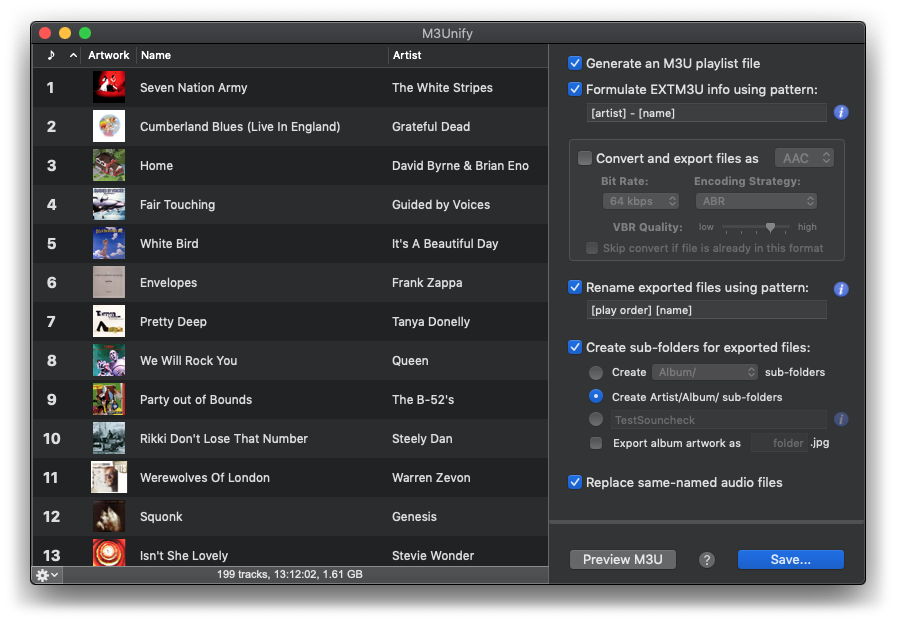
Task: Click Pretty Deep album artwork
Action: click(x=109, y=321)
